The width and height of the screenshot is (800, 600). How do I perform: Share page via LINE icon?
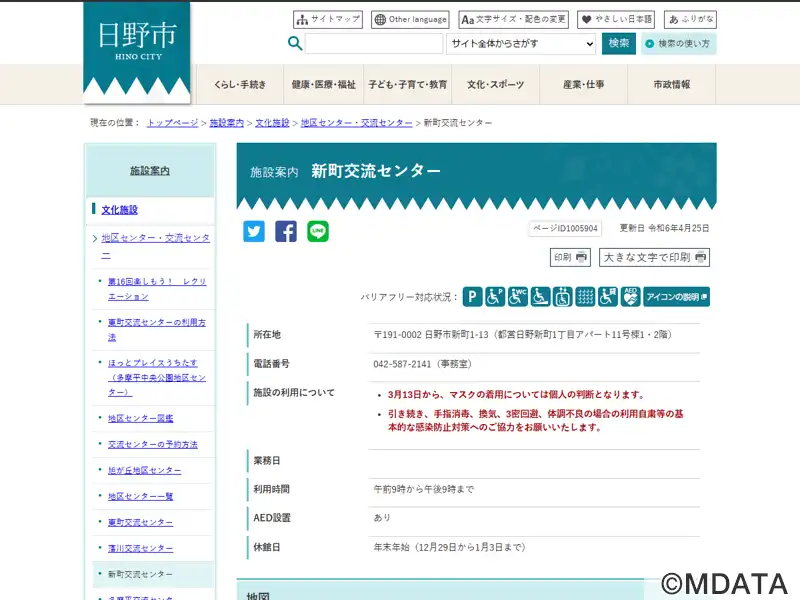point(318,231)
